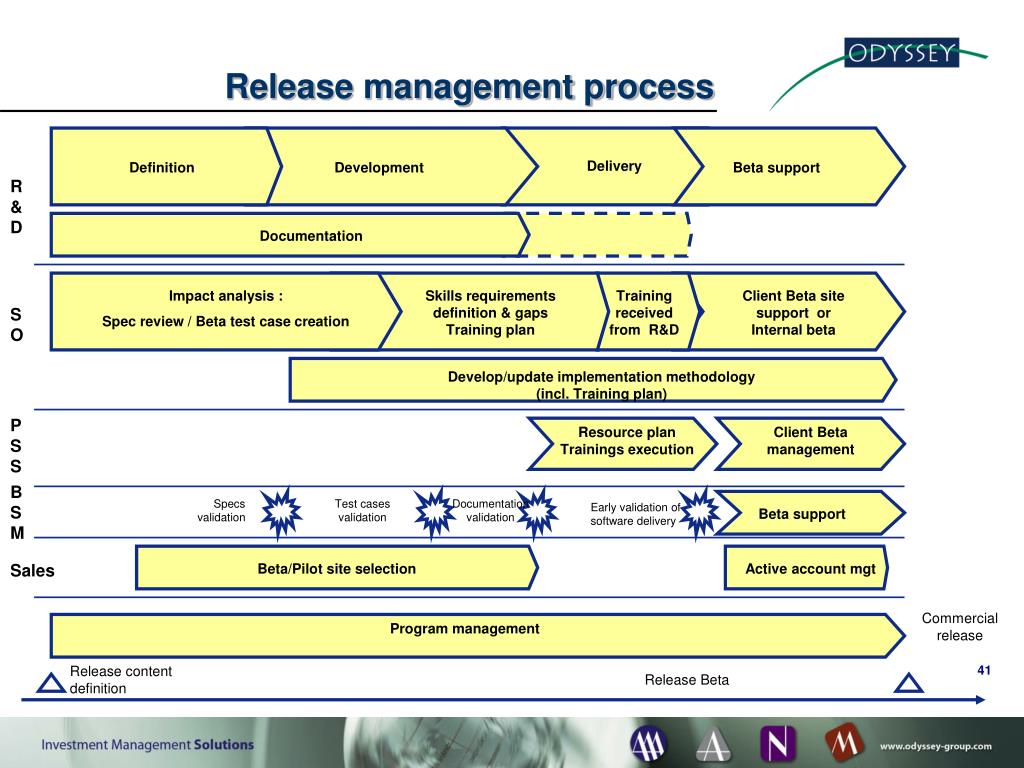The height and width of the screenshot is (768, 1024).
Task: Select the Delivery phase chevron
Action: click(x=604, y=167)
